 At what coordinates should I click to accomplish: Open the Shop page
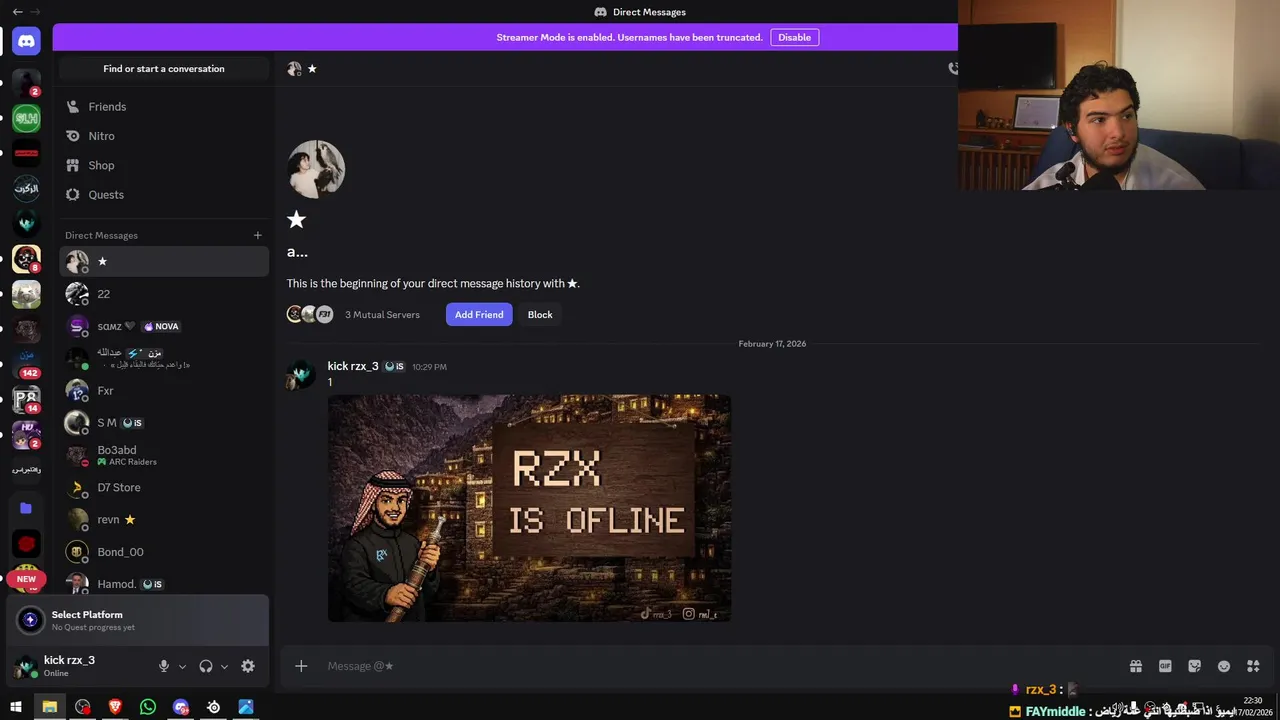[x=164, y=165]
